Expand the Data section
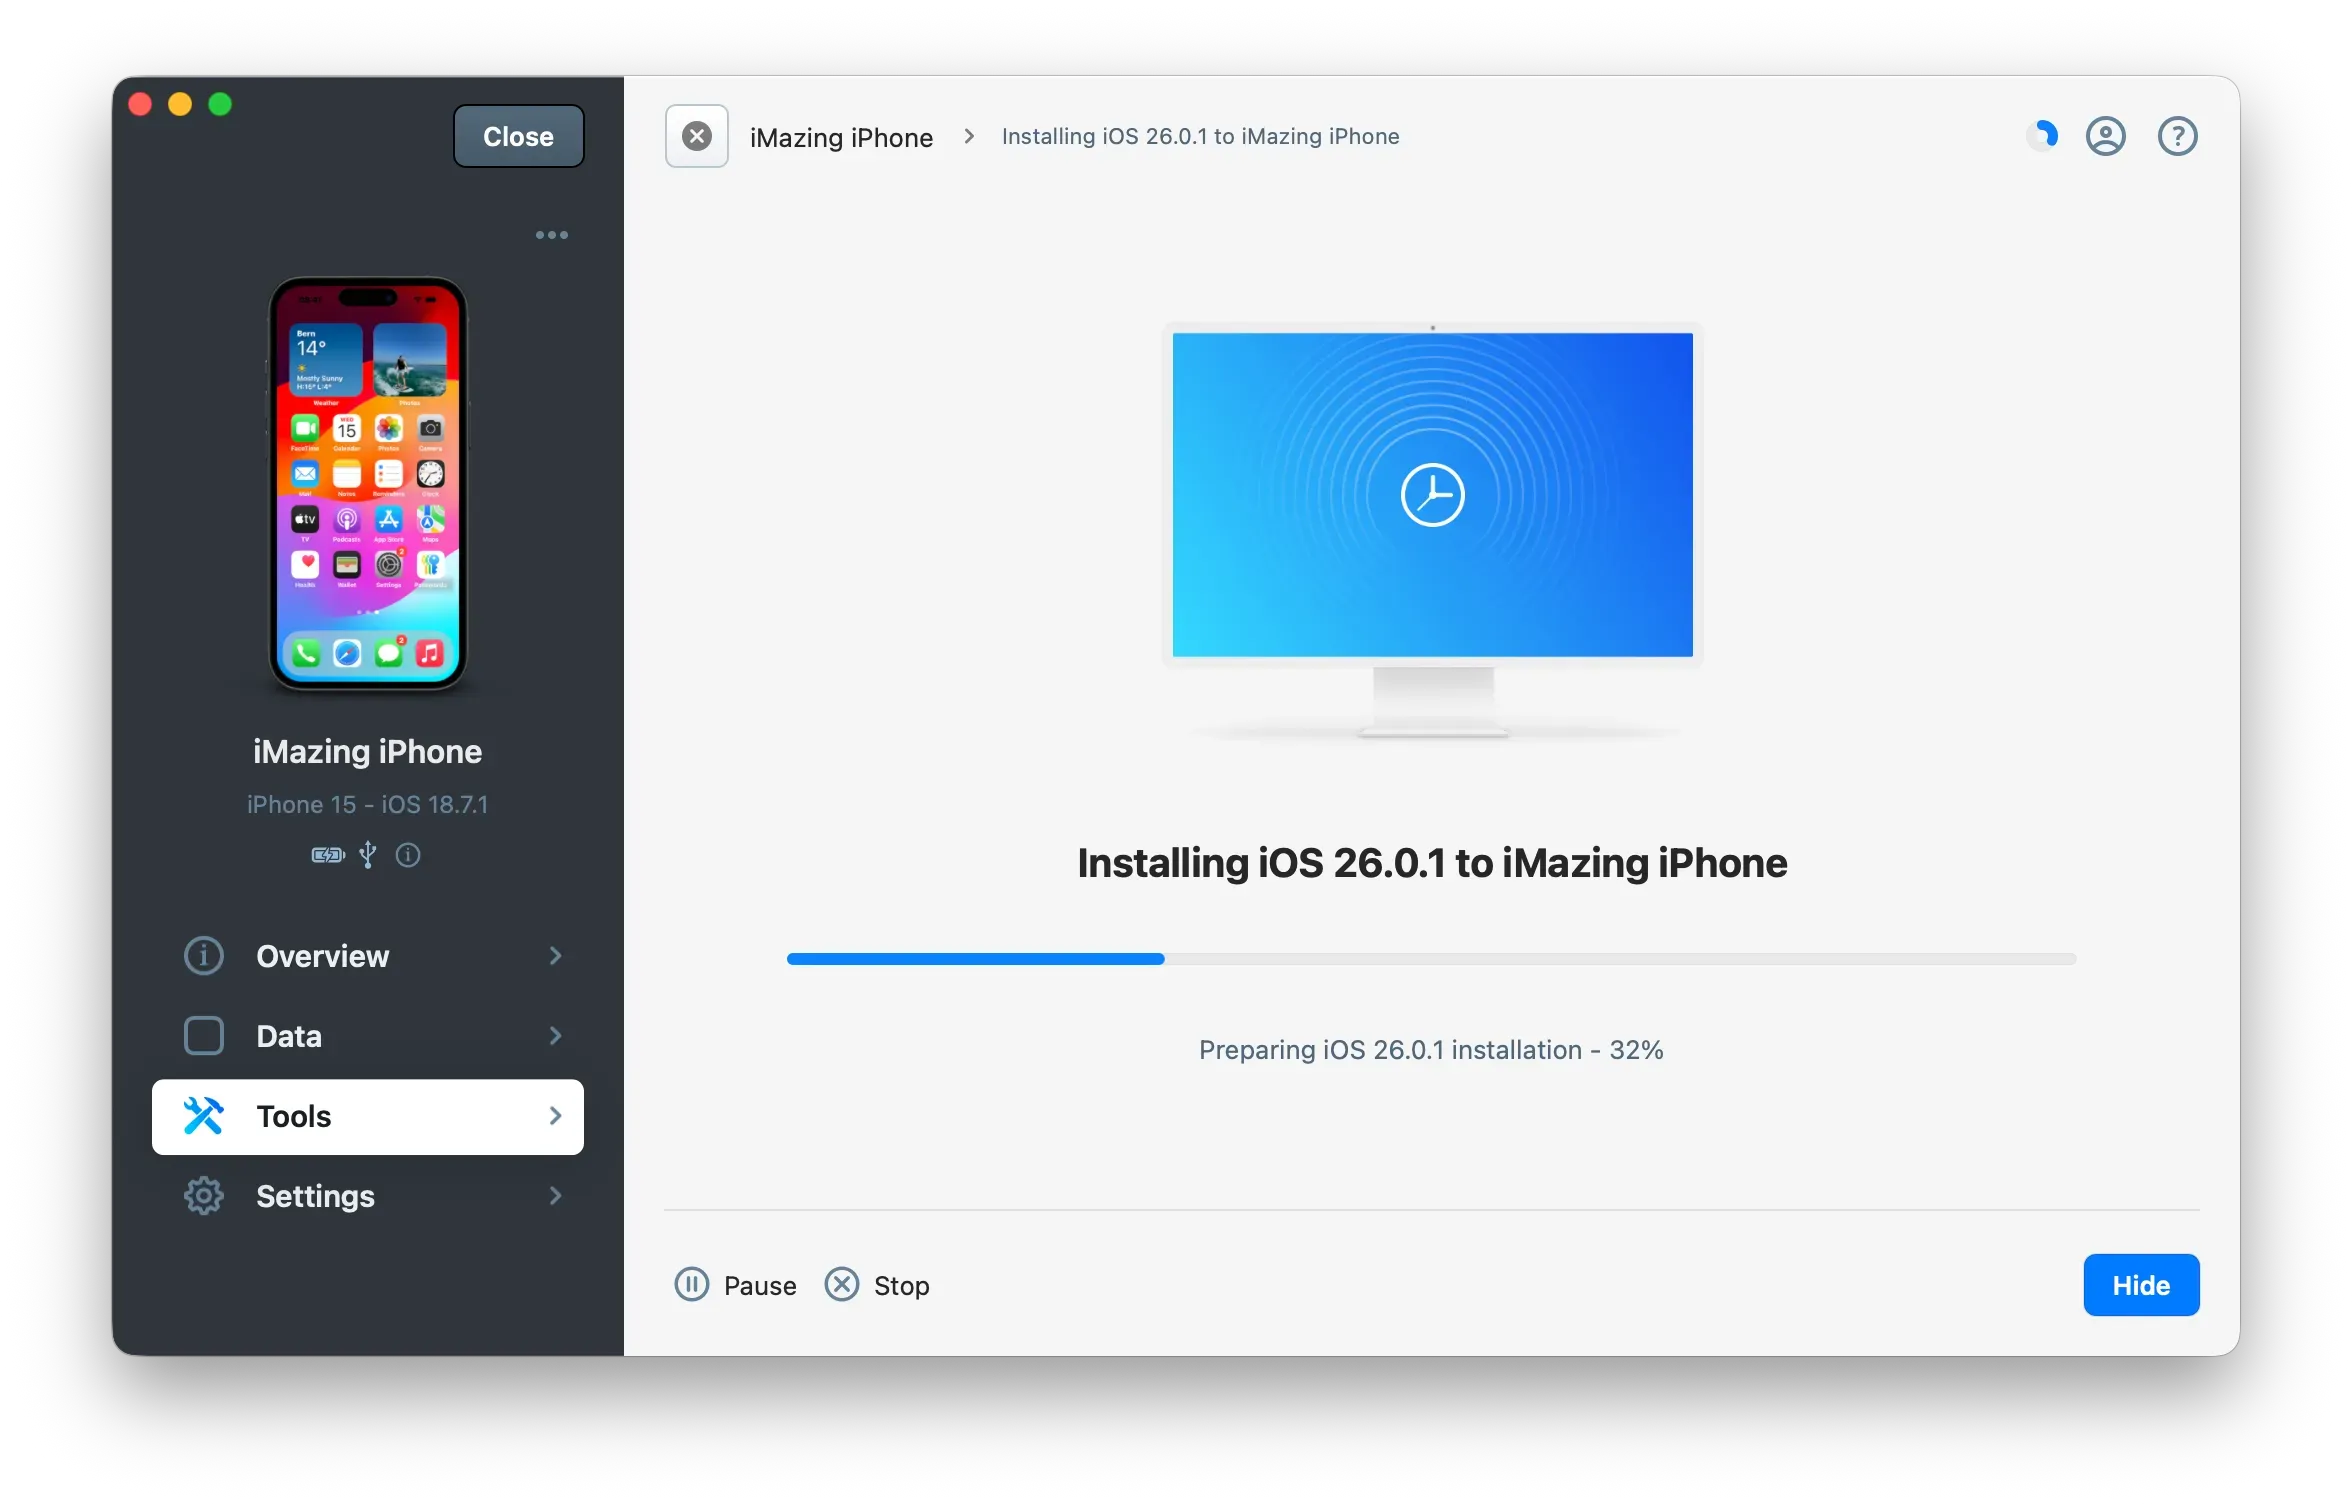Screen dimensions: 2352x1504 tap(556, 1036)
